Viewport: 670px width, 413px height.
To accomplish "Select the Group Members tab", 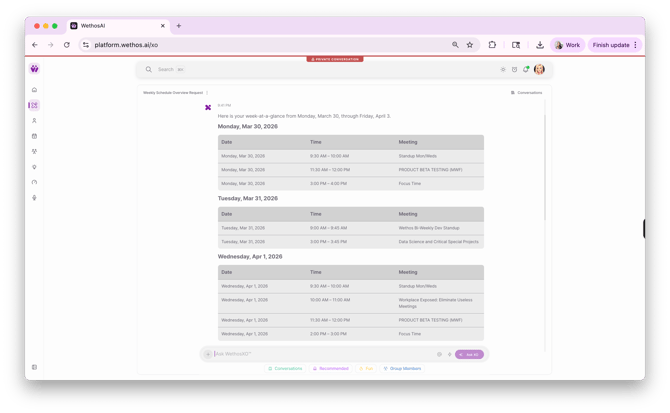I will pos(402,368).
